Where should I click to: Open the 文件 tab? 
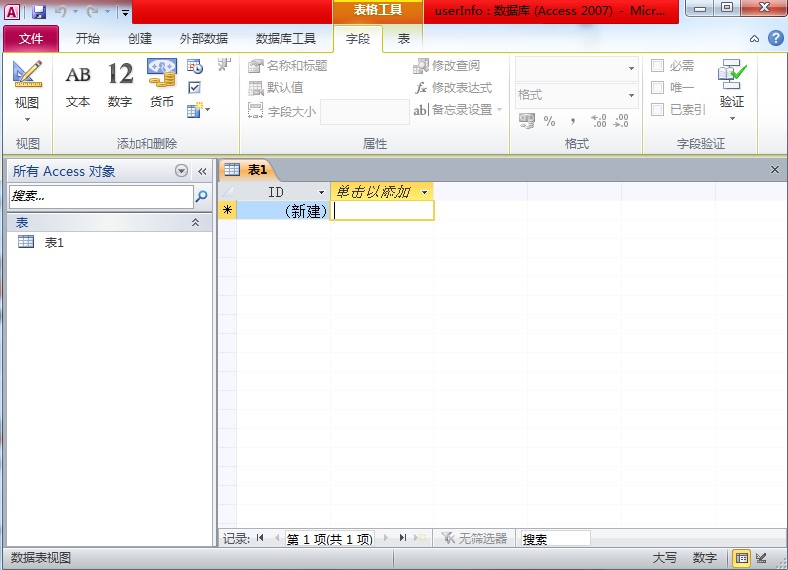pyautogui.click(x=31, y=39)
